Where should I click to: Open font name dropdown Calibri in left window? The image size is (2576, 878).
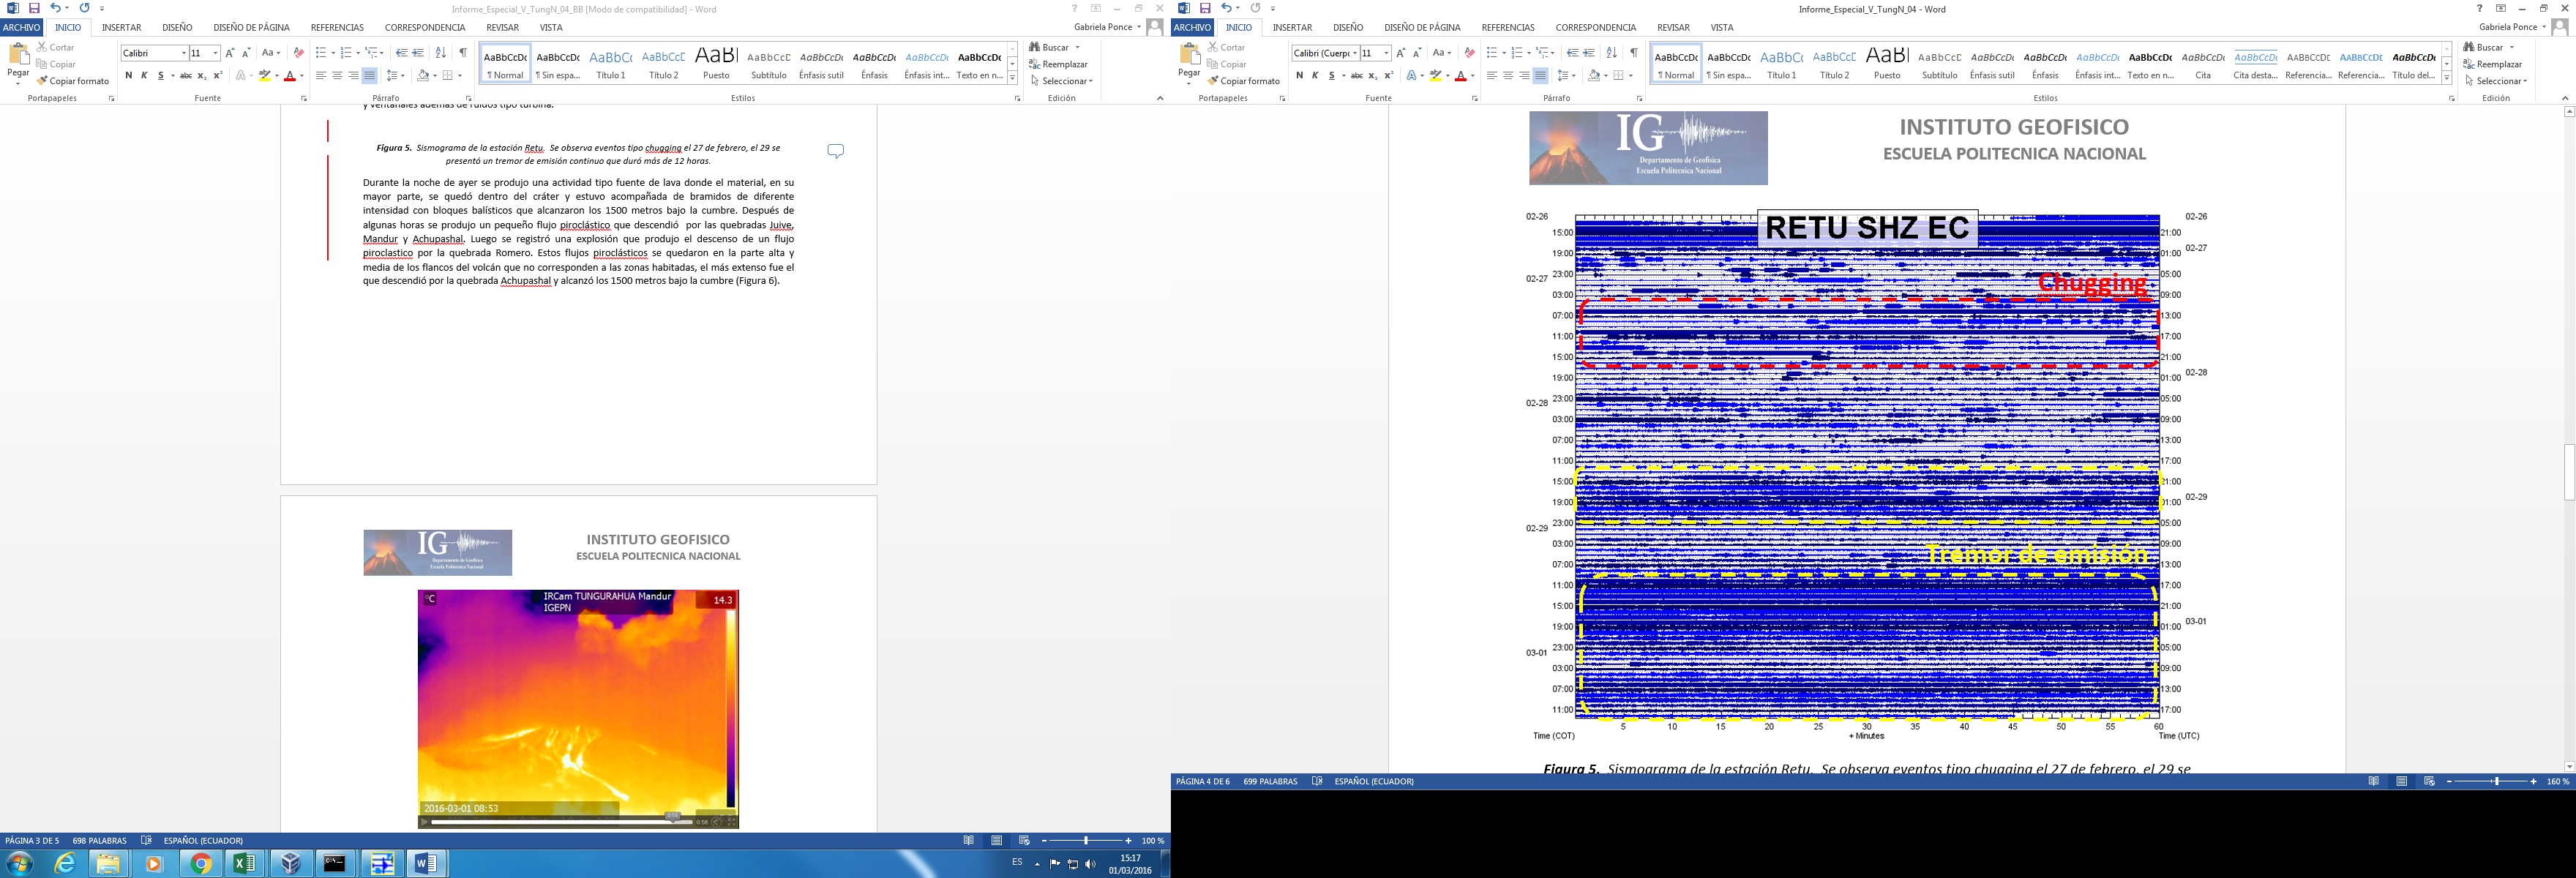(184, 53)
